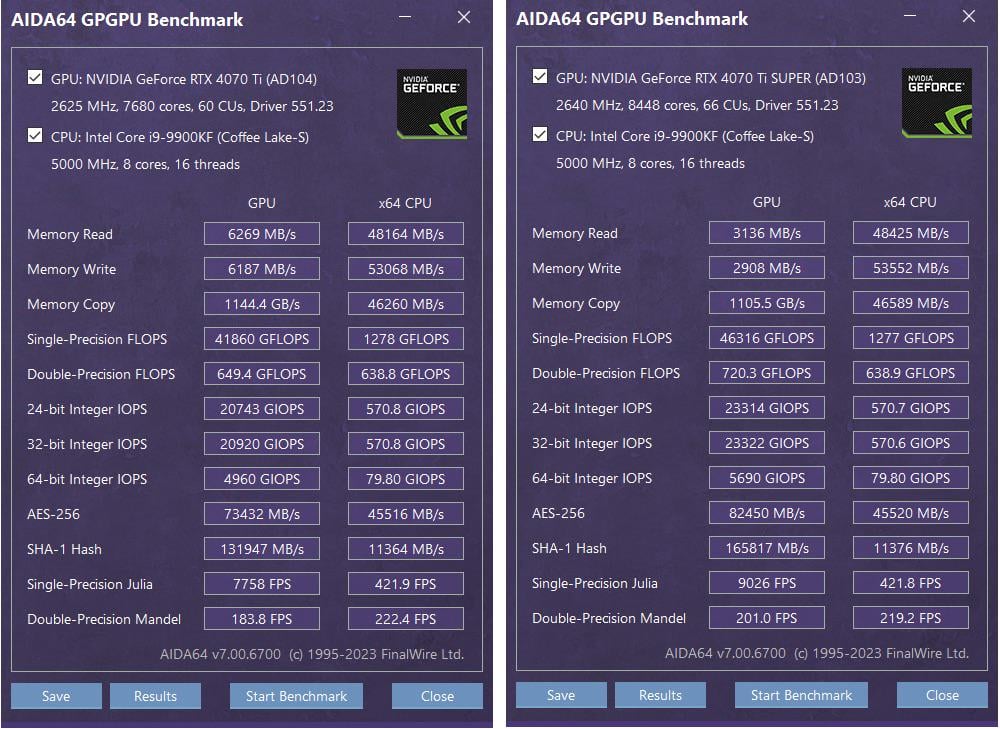Click the 9026 FPS Julia result
This screenshot has height=729, width=1000.
(767, 582)
